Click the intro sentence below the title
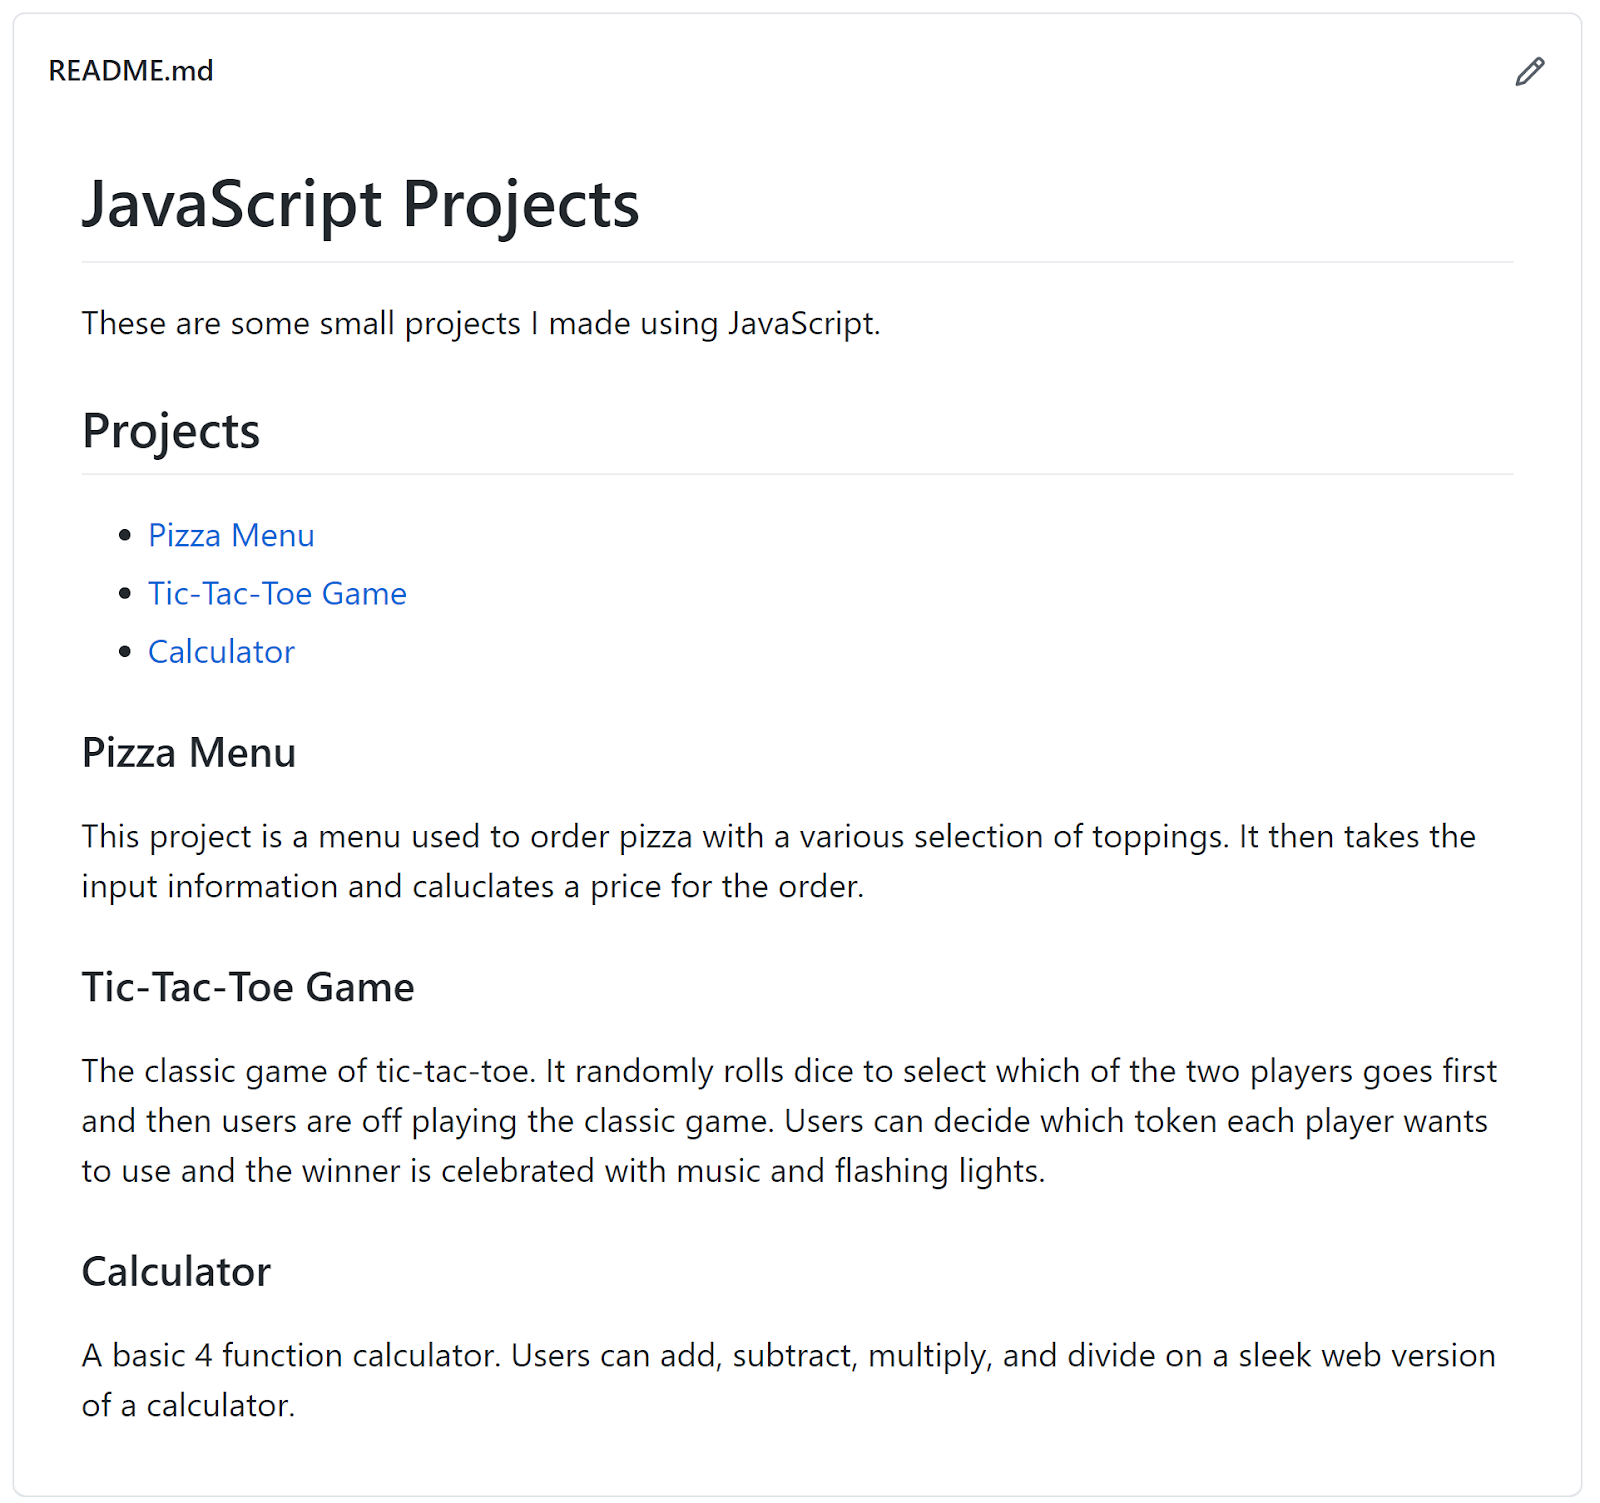Viewport: 1600px width, 1503px height. (481, 322)
